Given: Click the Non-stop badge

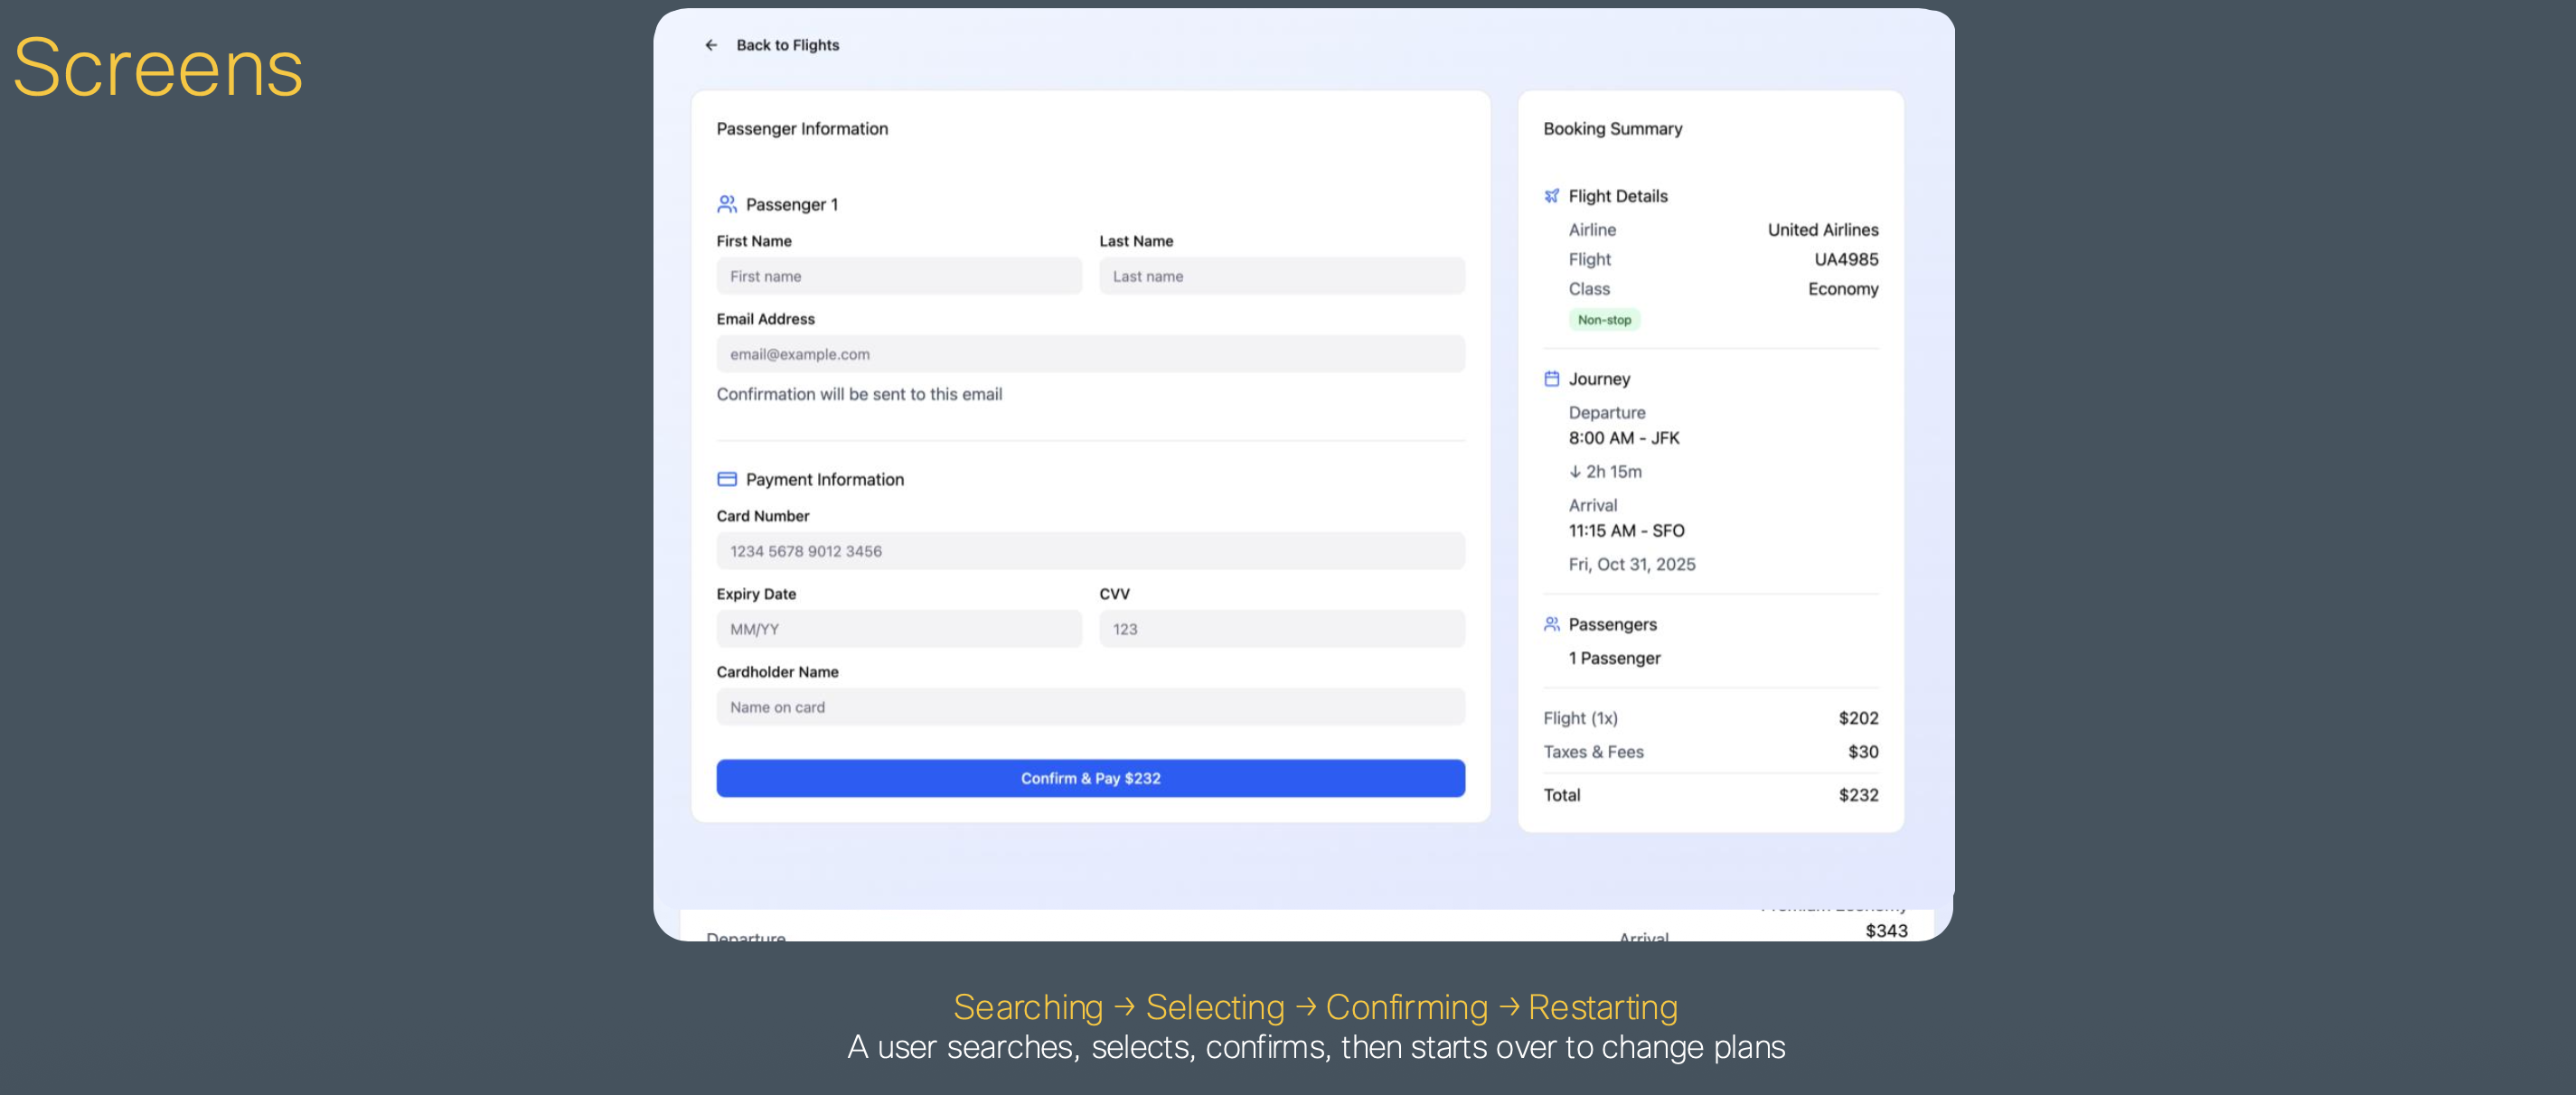Looking at the screenshot, I should click(1605, 319).
